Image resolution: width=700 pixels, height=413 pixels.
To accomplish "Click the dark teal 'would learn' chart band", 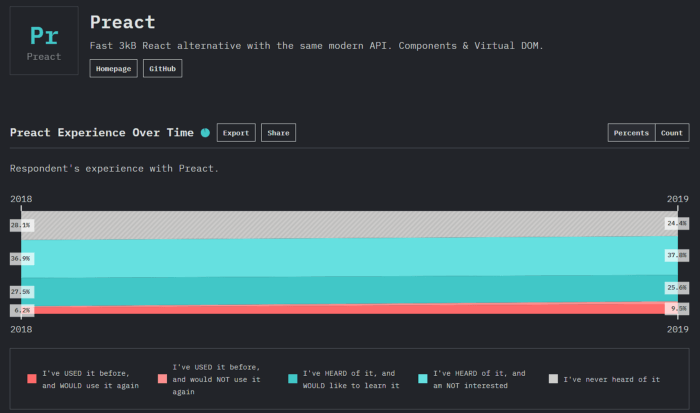I will click(349, 290).
